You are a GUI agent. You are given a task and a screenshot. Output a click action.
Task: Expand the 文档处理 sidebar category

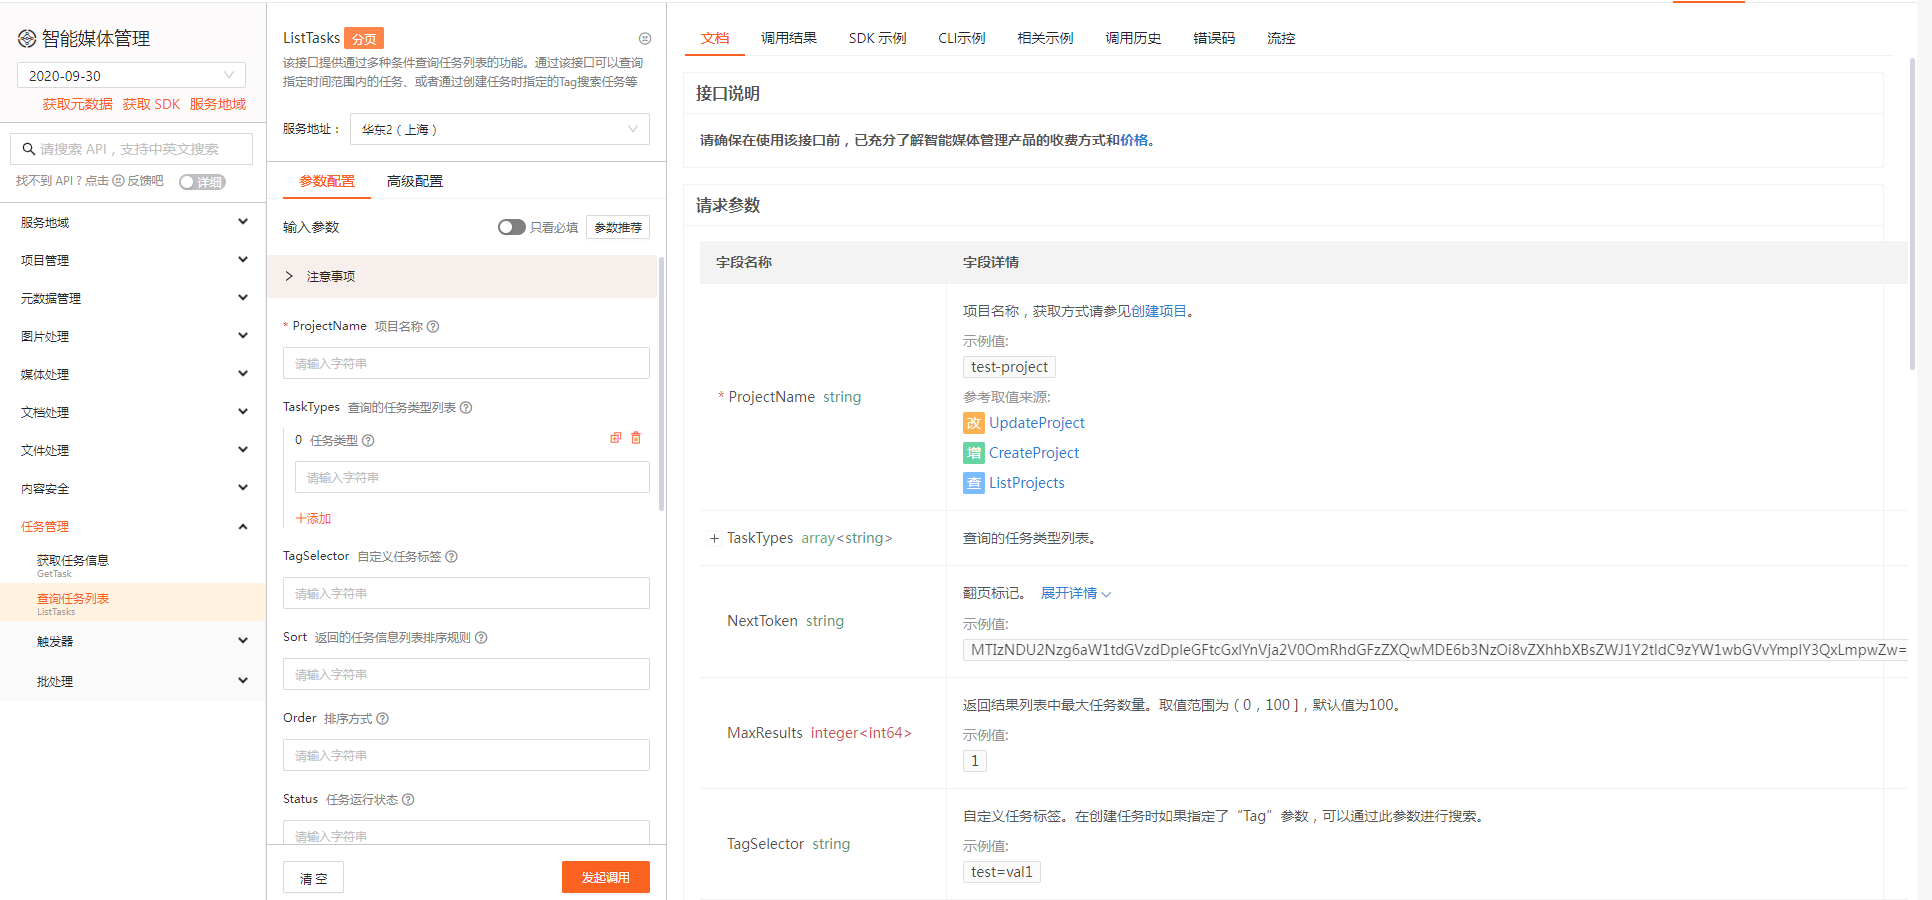(x=133, y=412)
